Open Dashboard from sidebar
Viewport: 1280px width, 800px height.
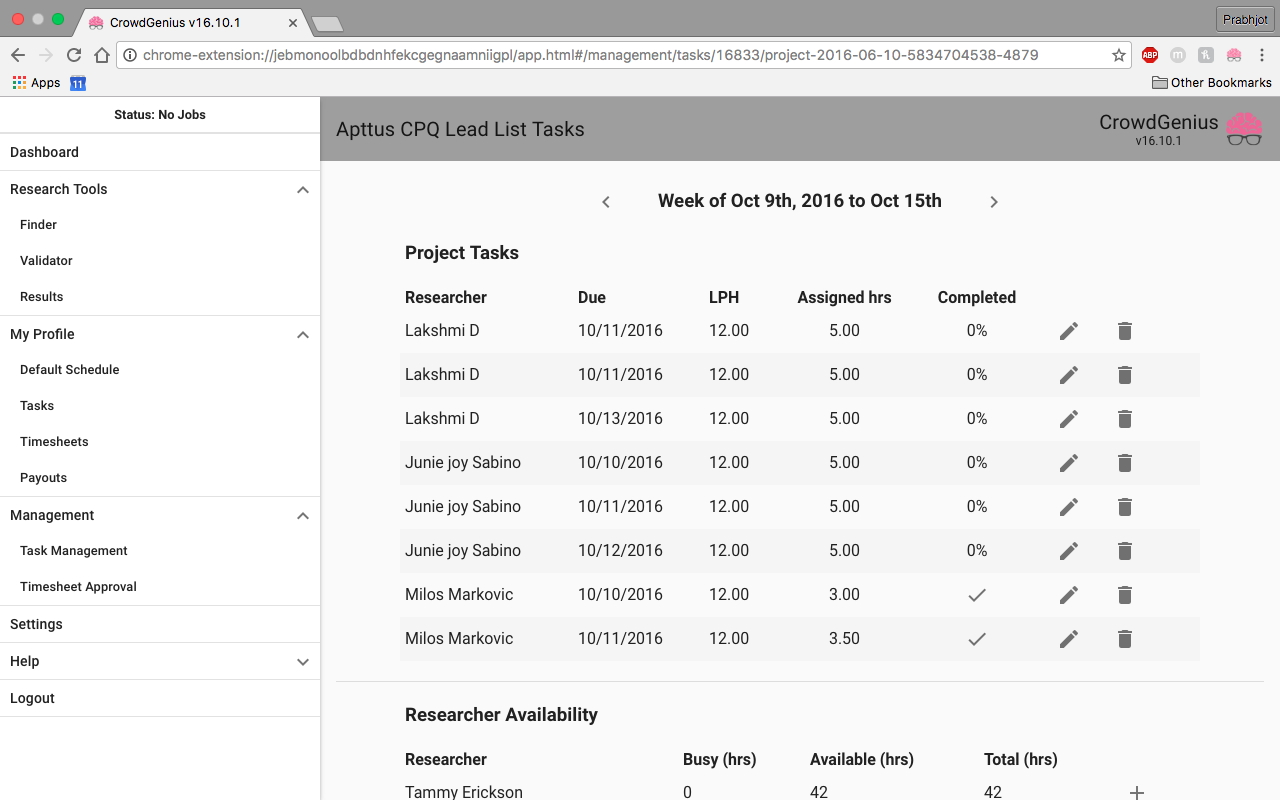point(160,152)
